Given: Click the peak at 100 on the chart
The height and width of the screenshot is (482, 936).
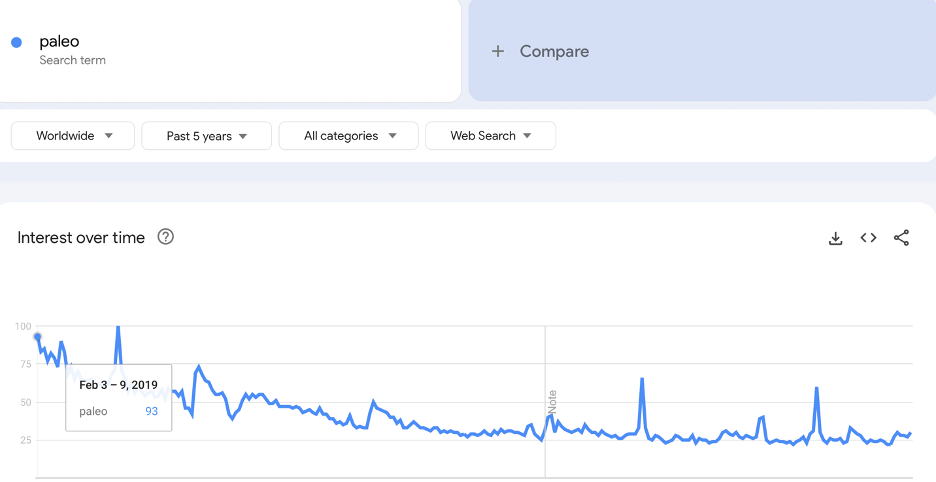Looking at the screenshot, I should (118, 327).
